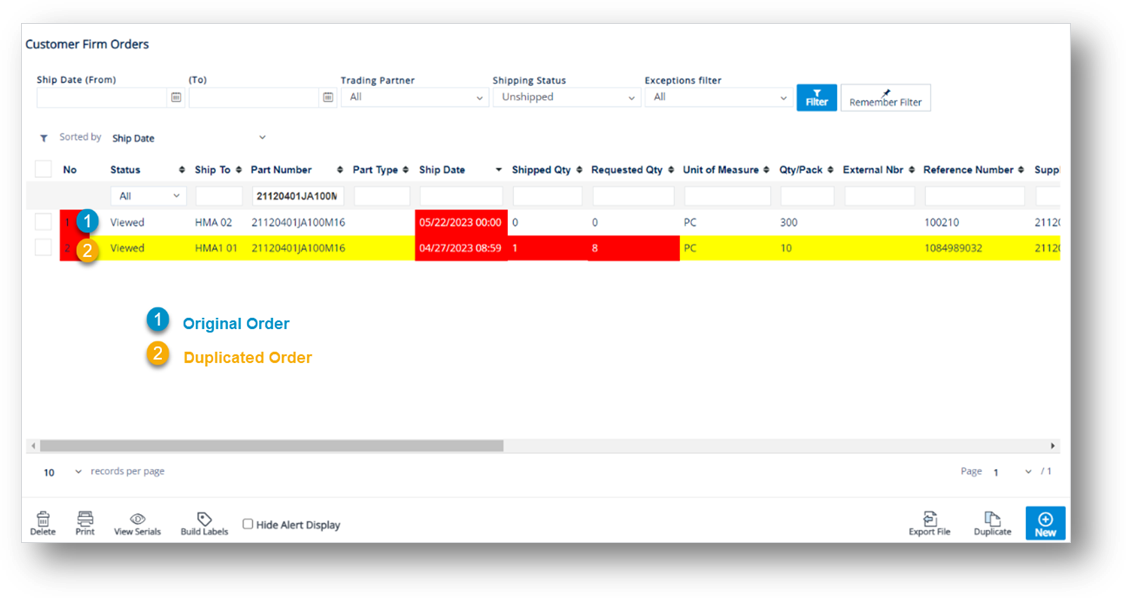
Task: Click the Duplicate icon
Action: (x=992, y=518)
